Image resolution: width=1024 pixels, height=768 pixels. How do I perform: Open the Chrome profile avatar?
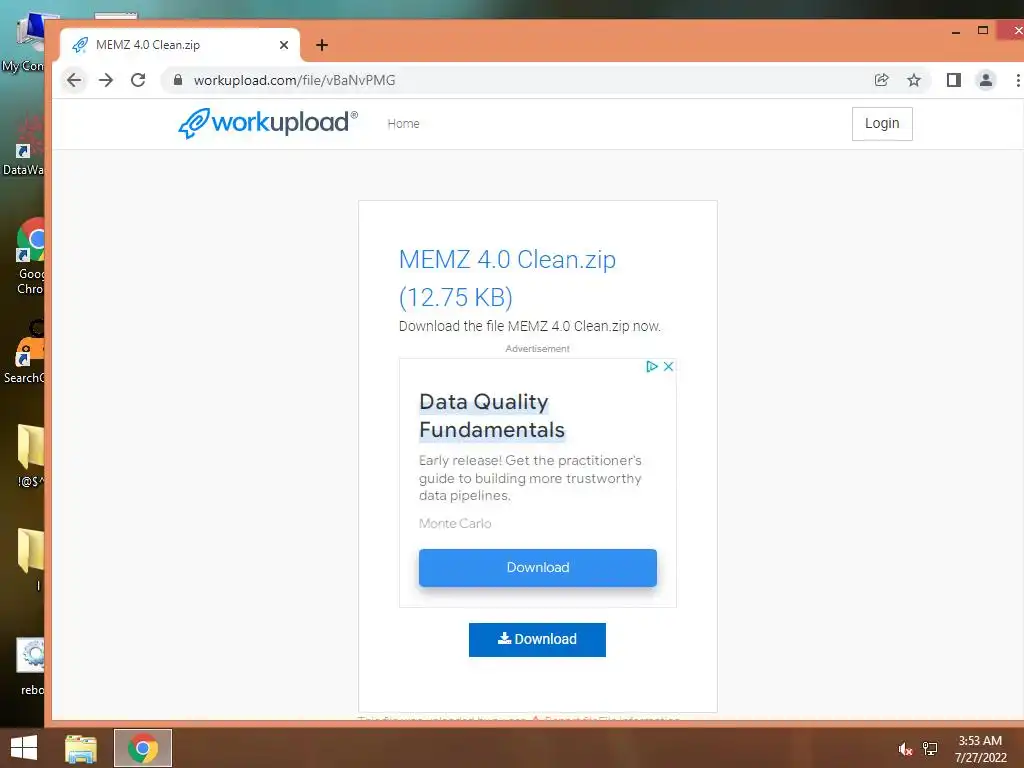985,80
